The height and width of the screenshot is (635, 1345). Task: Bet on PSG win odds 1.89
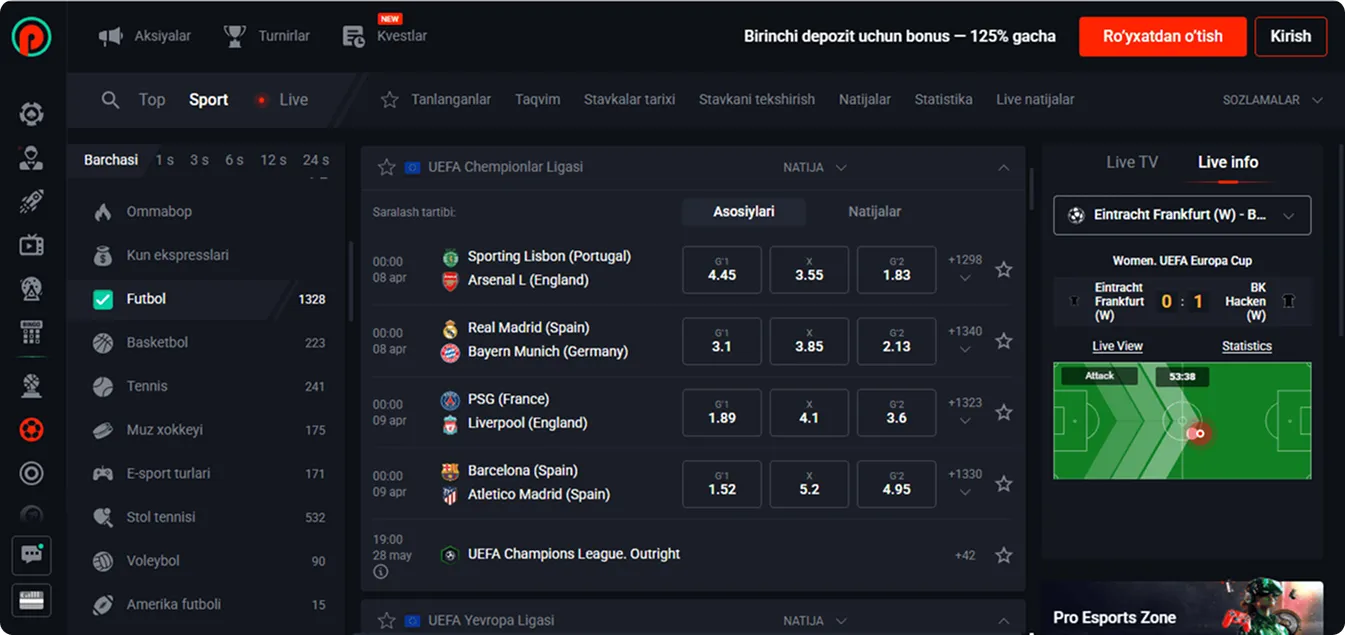(x=722, y=412)
